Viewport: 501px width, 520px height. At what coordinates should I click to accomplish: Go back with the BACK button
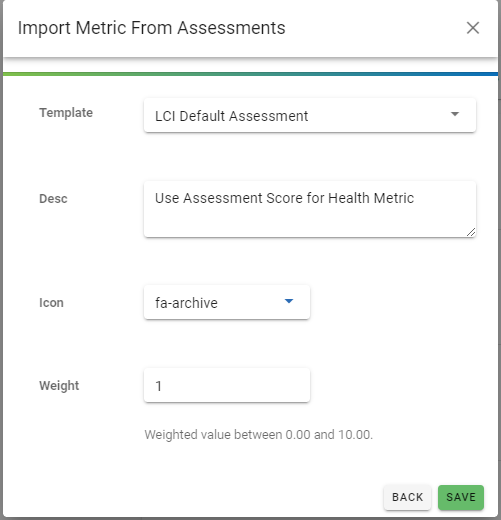pyautogui.click(x=407, y=497)
